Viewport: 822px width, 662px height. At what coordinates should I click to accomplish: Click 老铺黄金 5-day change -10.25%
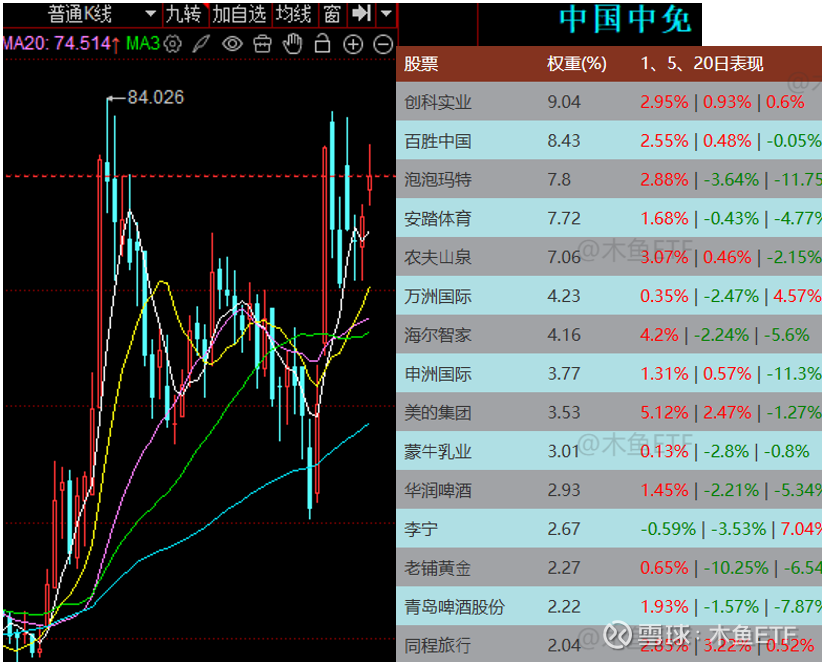click(736, 567)
